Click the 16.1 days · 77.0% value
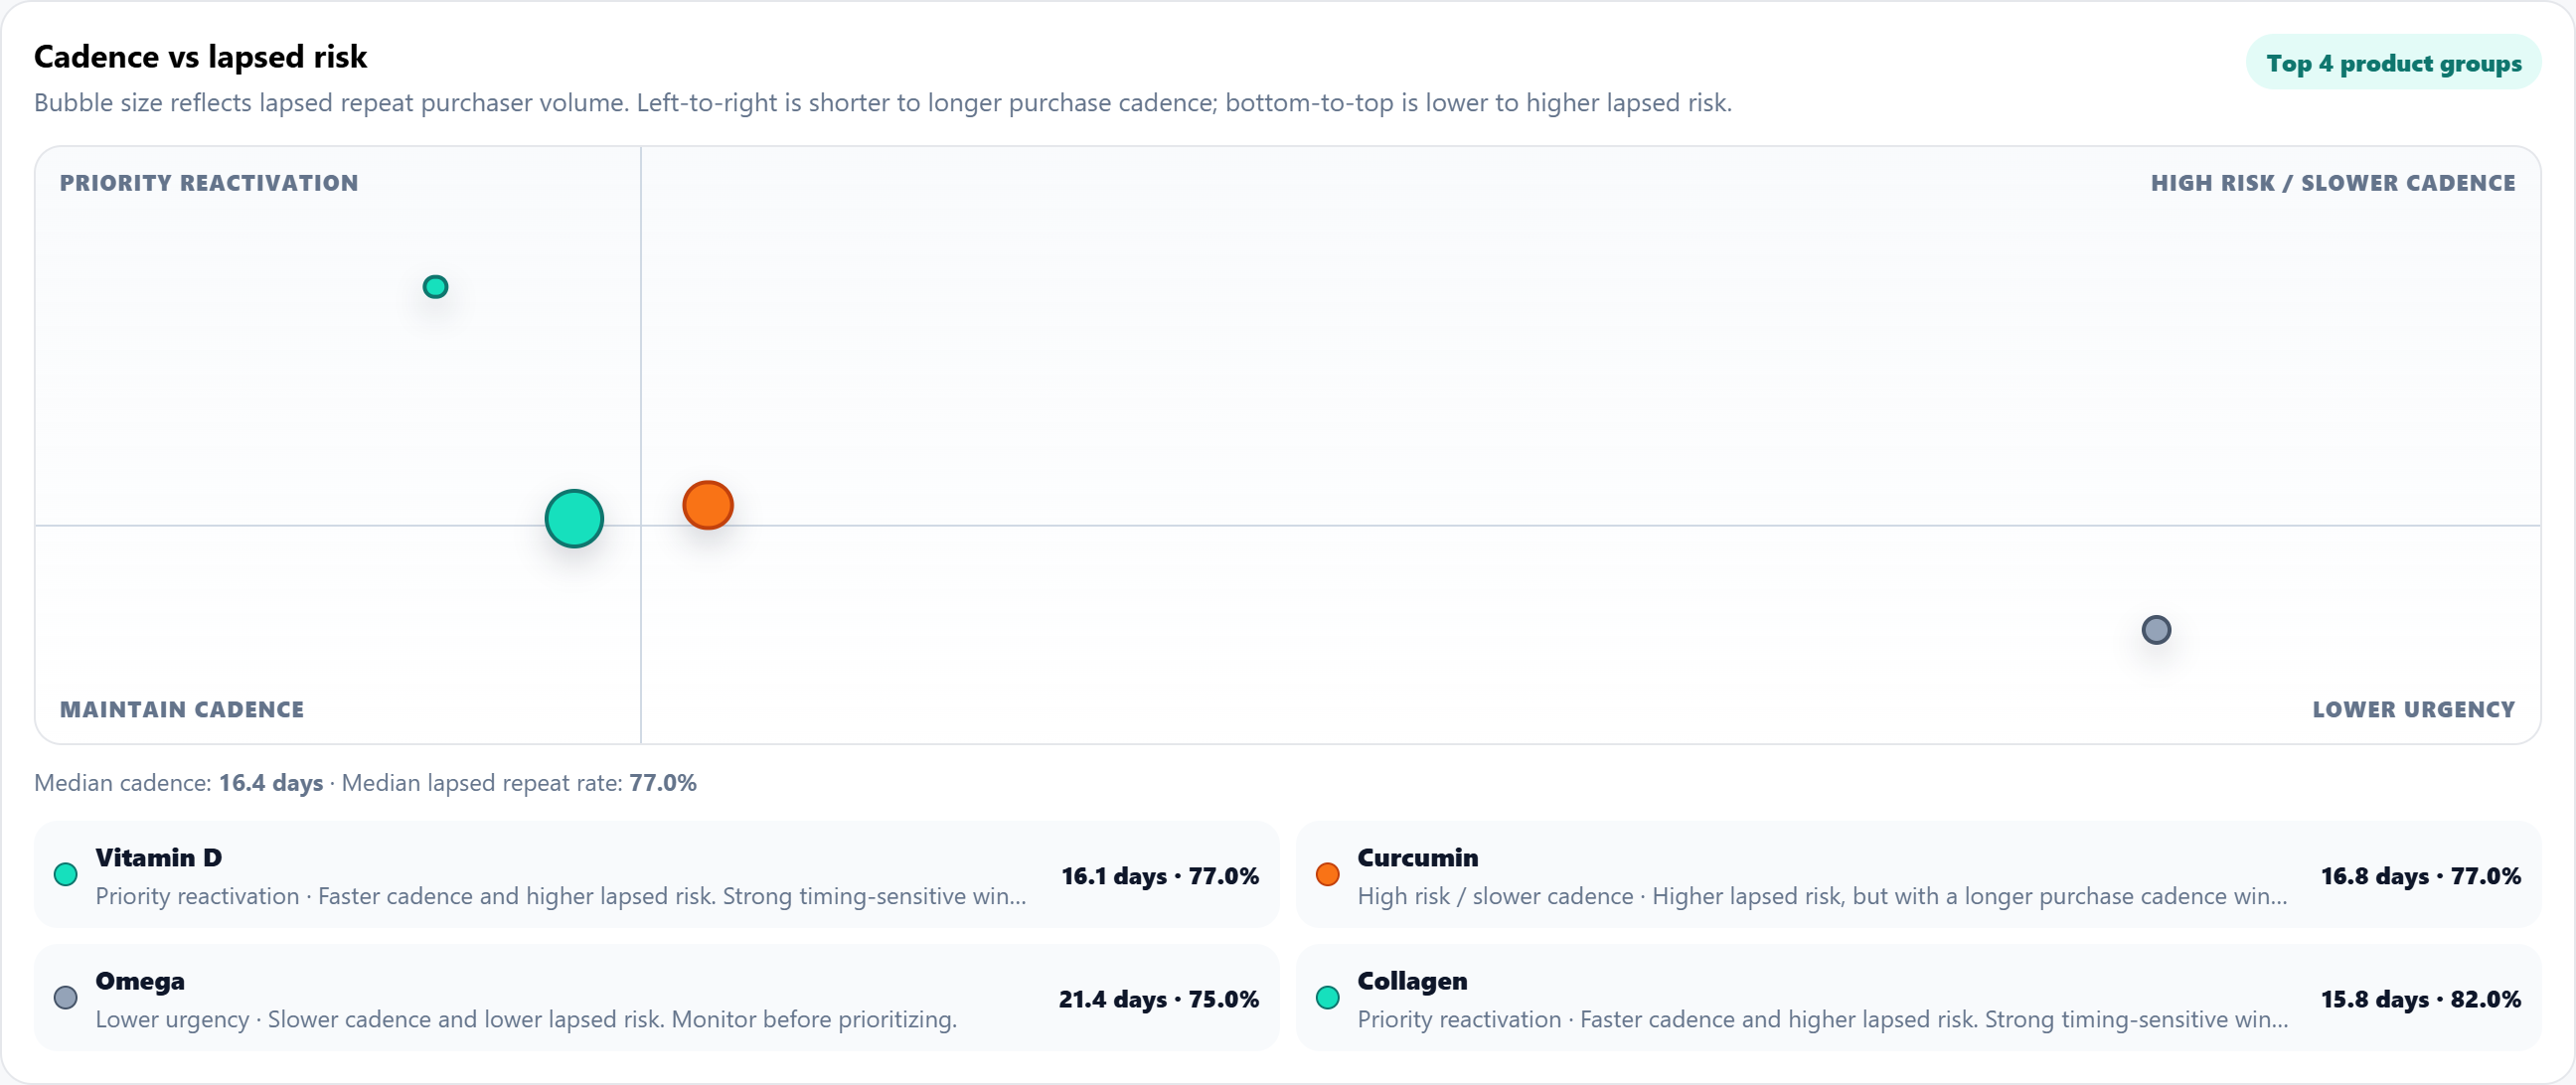Screen dimensions: 2576x1085 tap(1160, 876)
